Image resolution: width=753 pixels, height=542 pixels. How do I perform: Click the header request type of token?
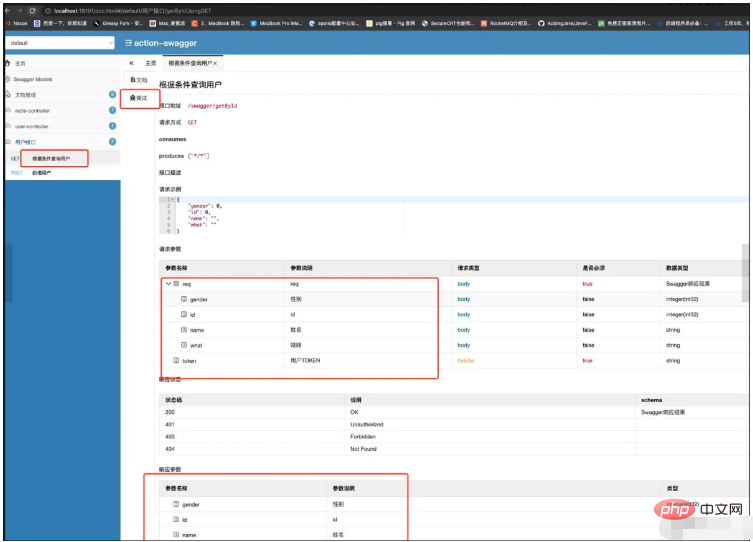pyautogui.click(x=466, y=361)
